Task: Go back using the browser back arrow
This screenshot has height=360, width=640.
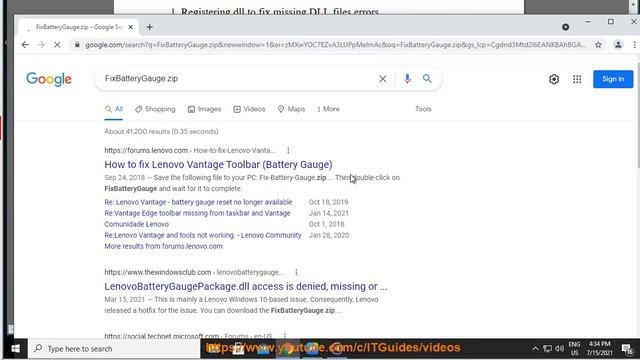Action: pyautogui.click(x=25, y=44)
